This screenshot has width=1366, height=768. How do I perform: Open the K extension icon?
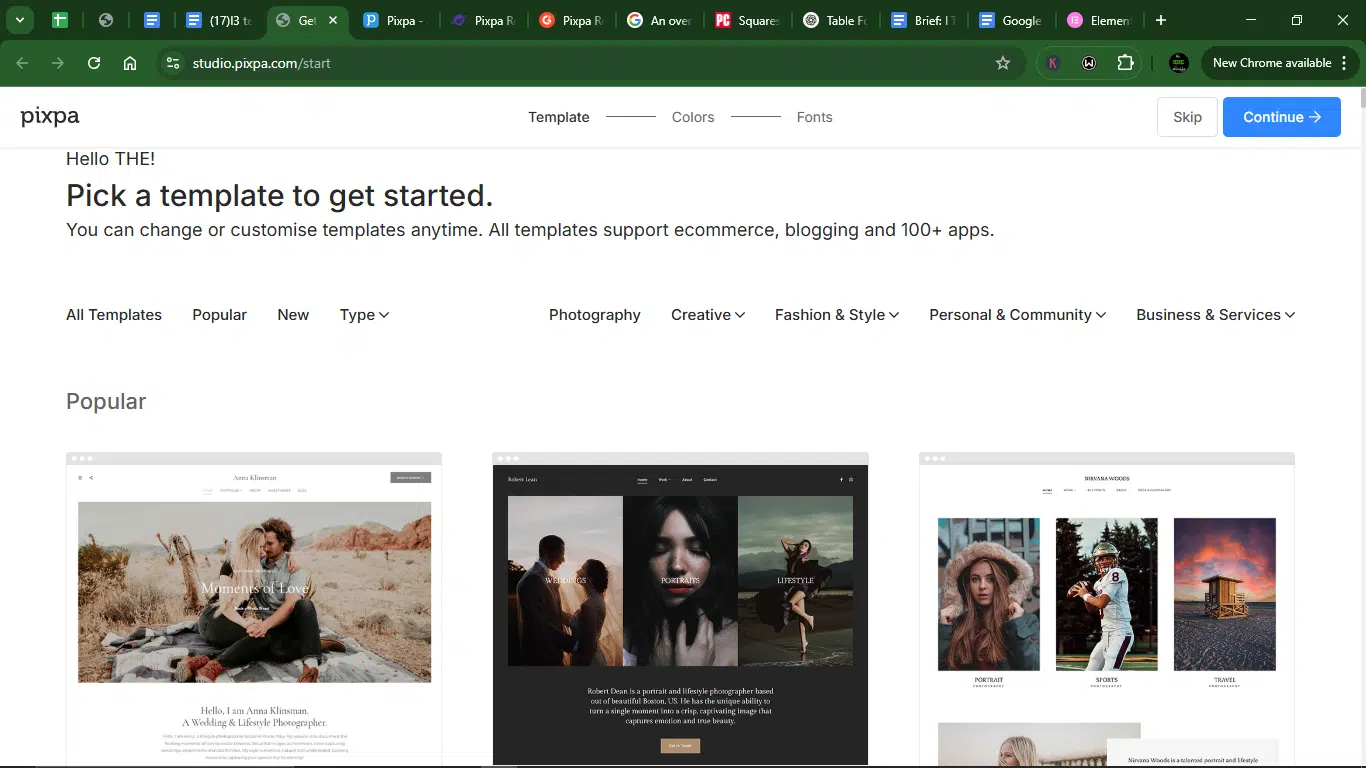point(1053,63)
